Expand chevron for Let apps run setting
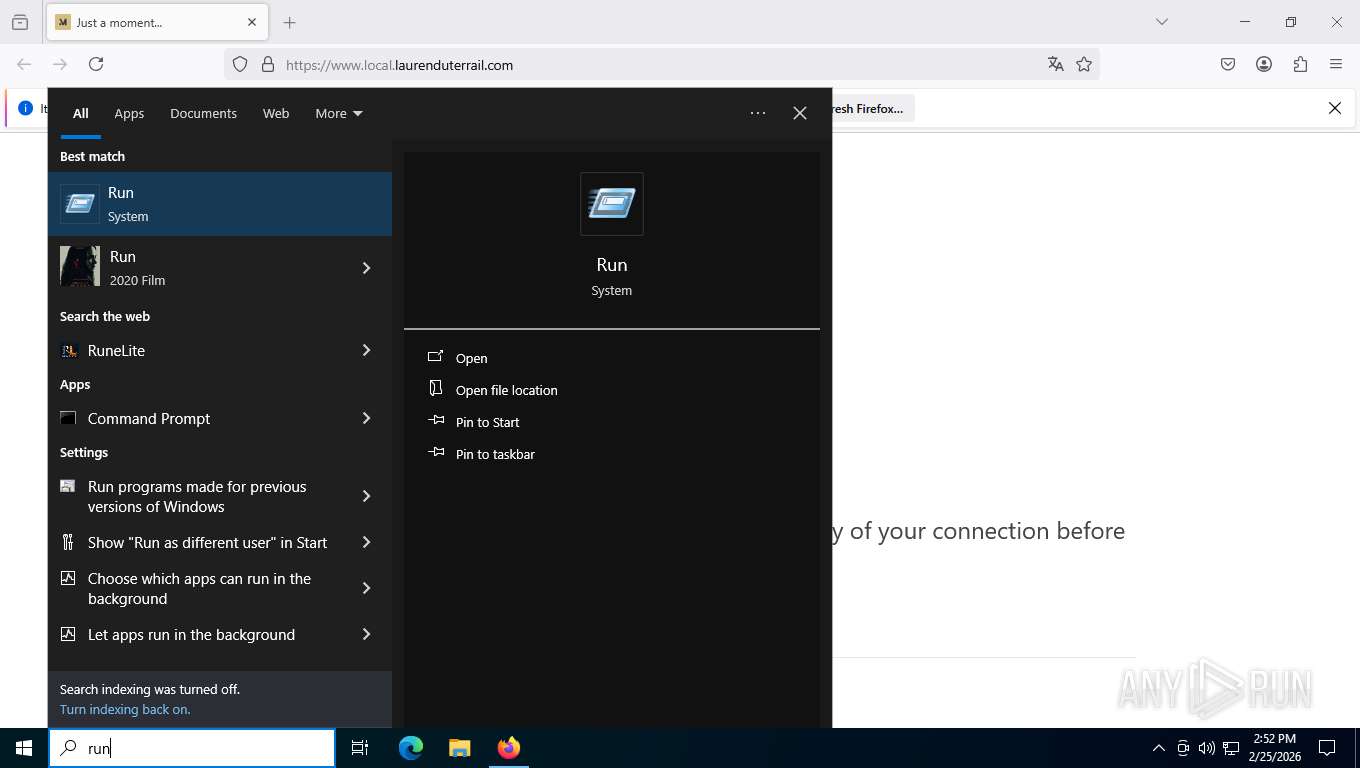The width and height of the screenshot is (1360, 768). click(366, 634)
